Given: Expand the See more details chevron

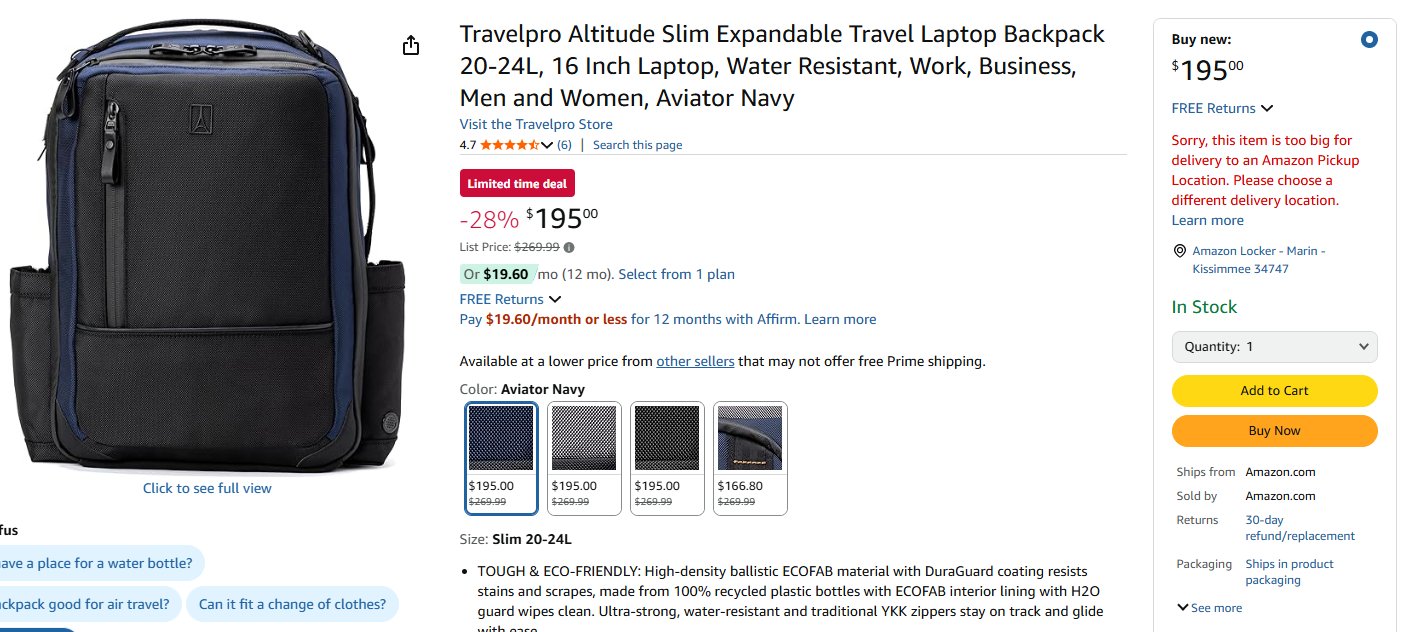Looking at the screenshot, I should pyautogui.click(x=1183, y=607).
